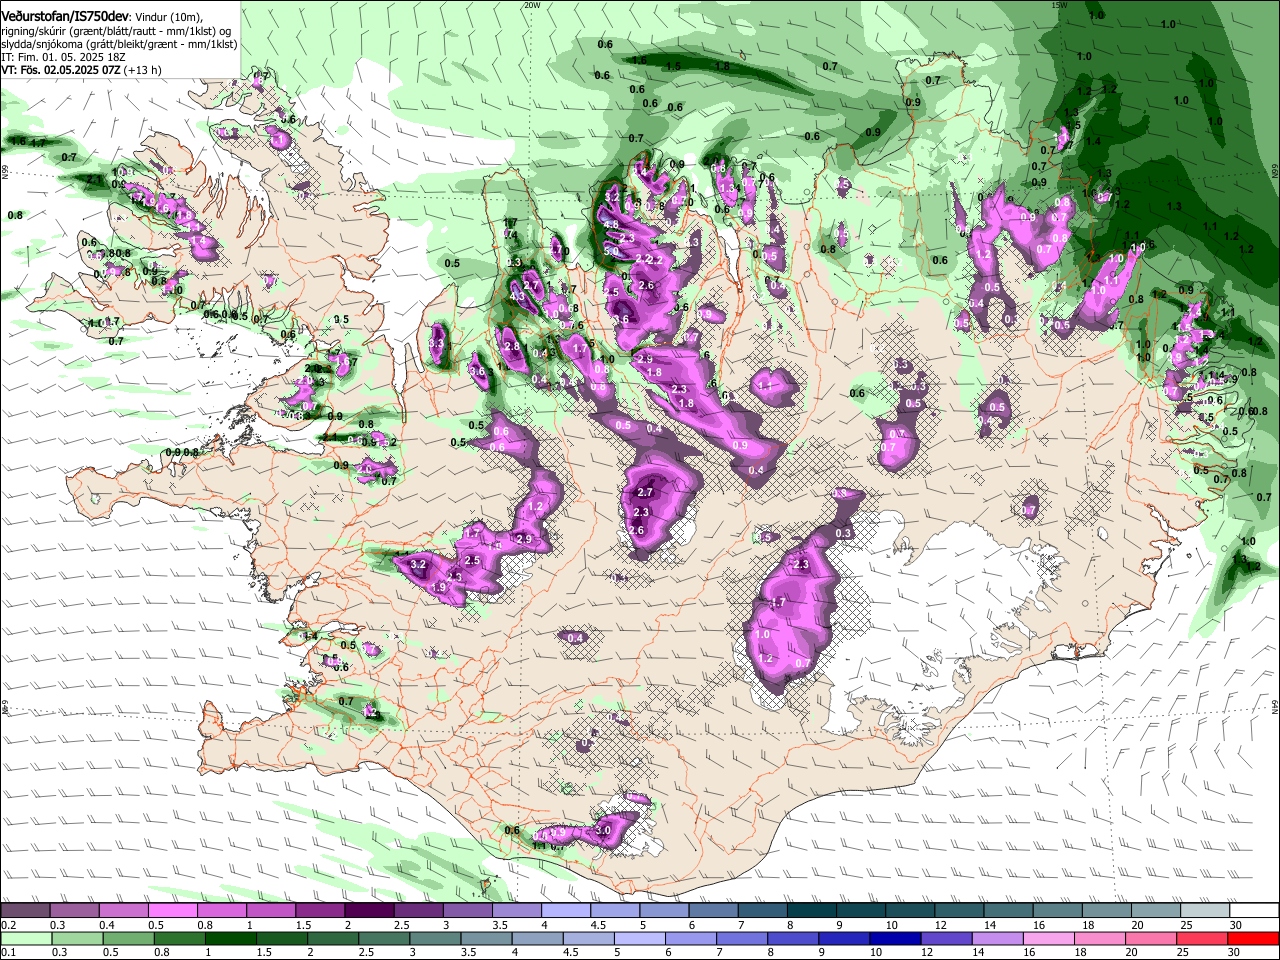Viewport: 1280px width, 960px height.
Task: Click the 'slydda/snjókoma' legend description line
Action: tap(119, 44)
